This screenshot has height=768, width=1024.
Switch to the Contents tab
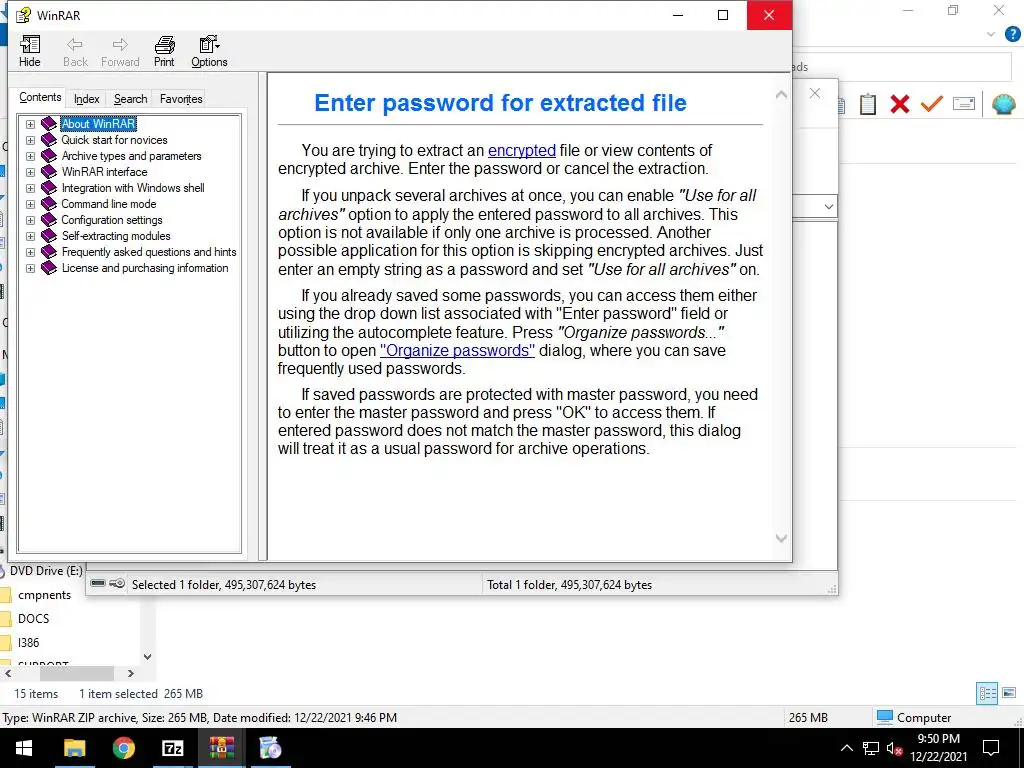40,97
